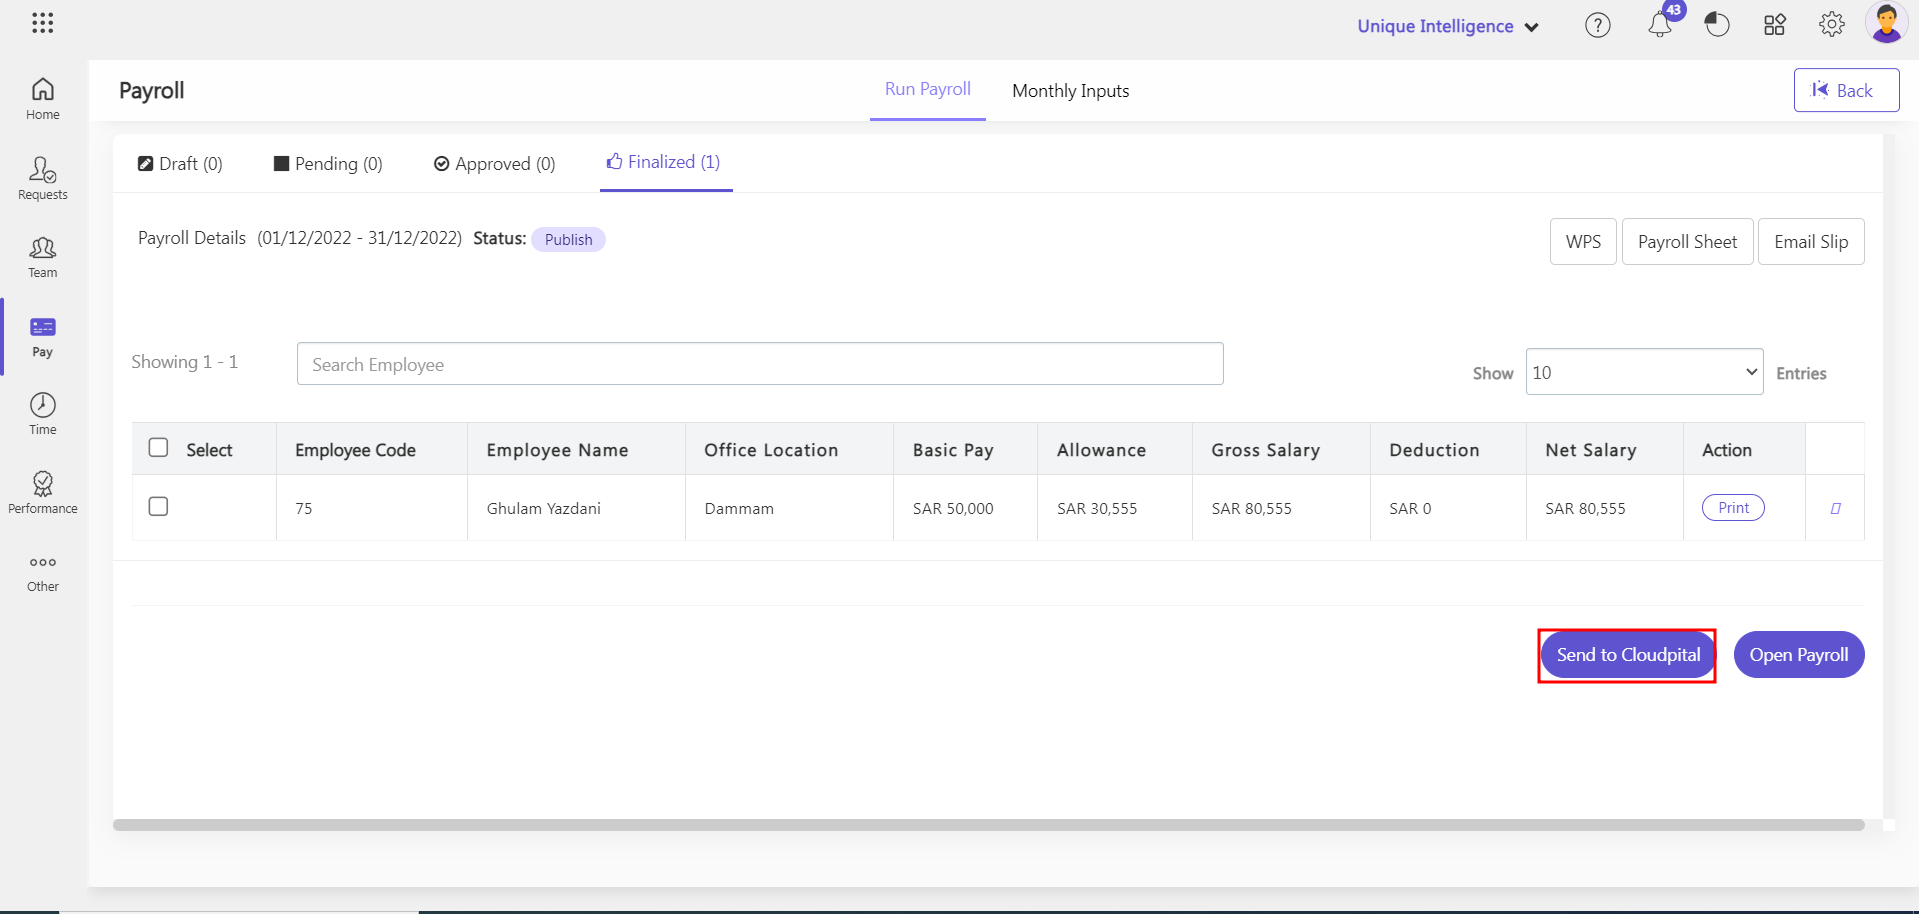1919x914 pixels.
Task: Focus the Search Employee field
Action: [760, 364]
